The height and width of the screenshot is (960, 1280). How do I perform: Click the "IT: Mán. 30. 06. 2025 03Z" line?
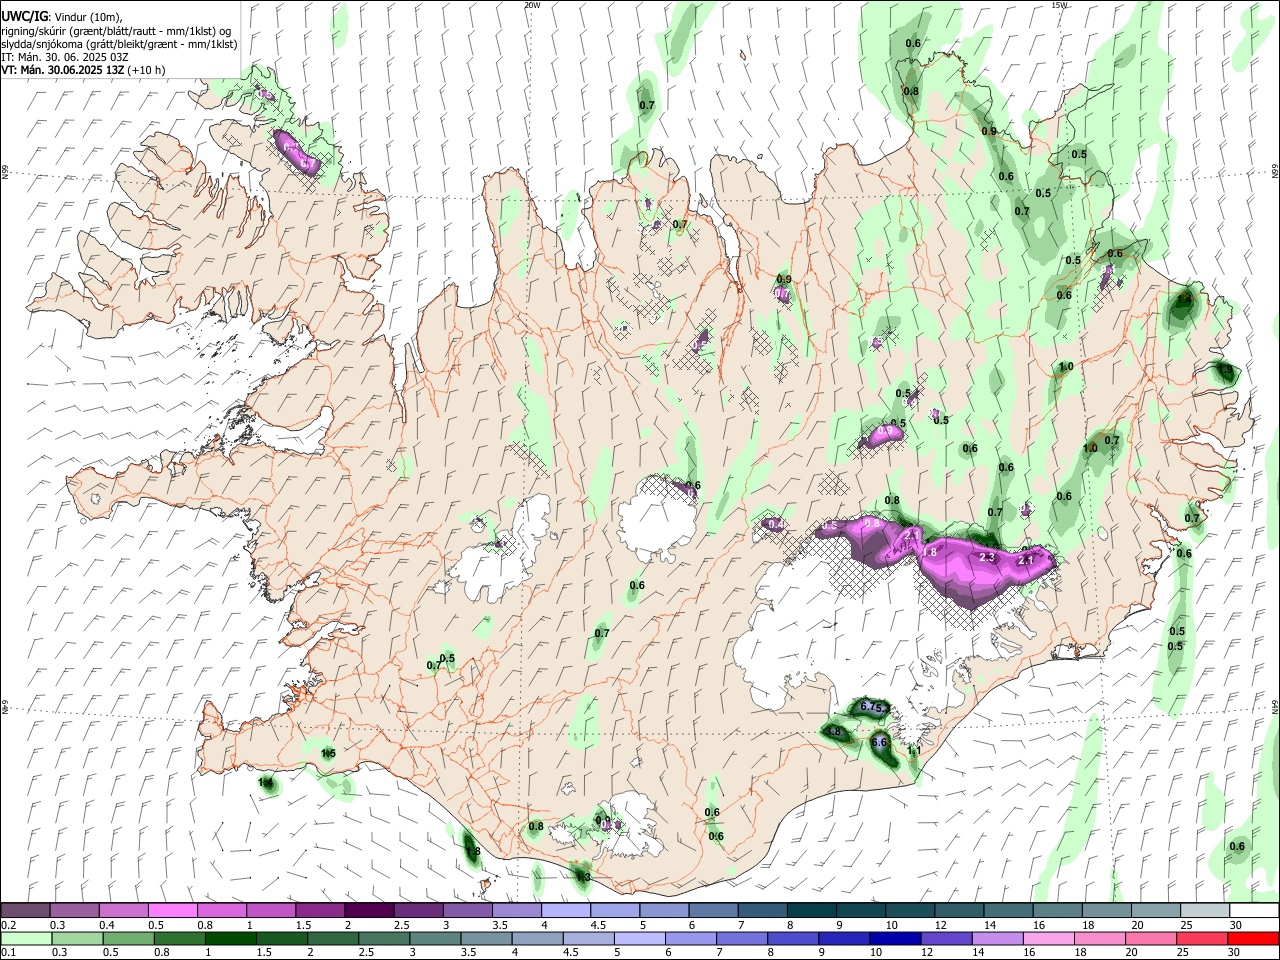65,57
